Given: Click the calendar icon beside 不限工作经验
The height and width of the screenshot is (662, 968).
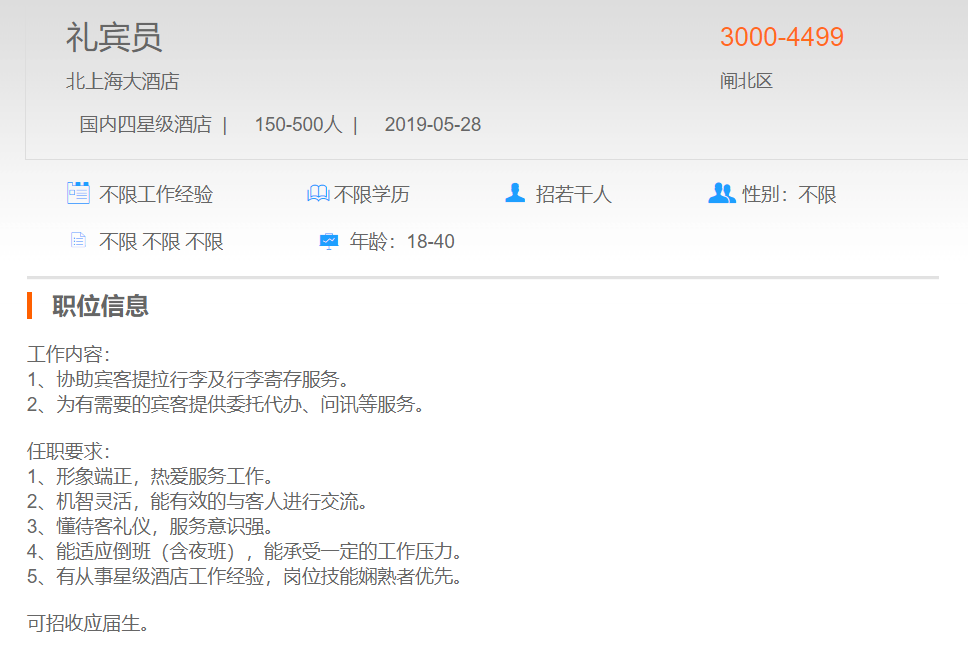Looking at the screenshot, I should (78, 193).
